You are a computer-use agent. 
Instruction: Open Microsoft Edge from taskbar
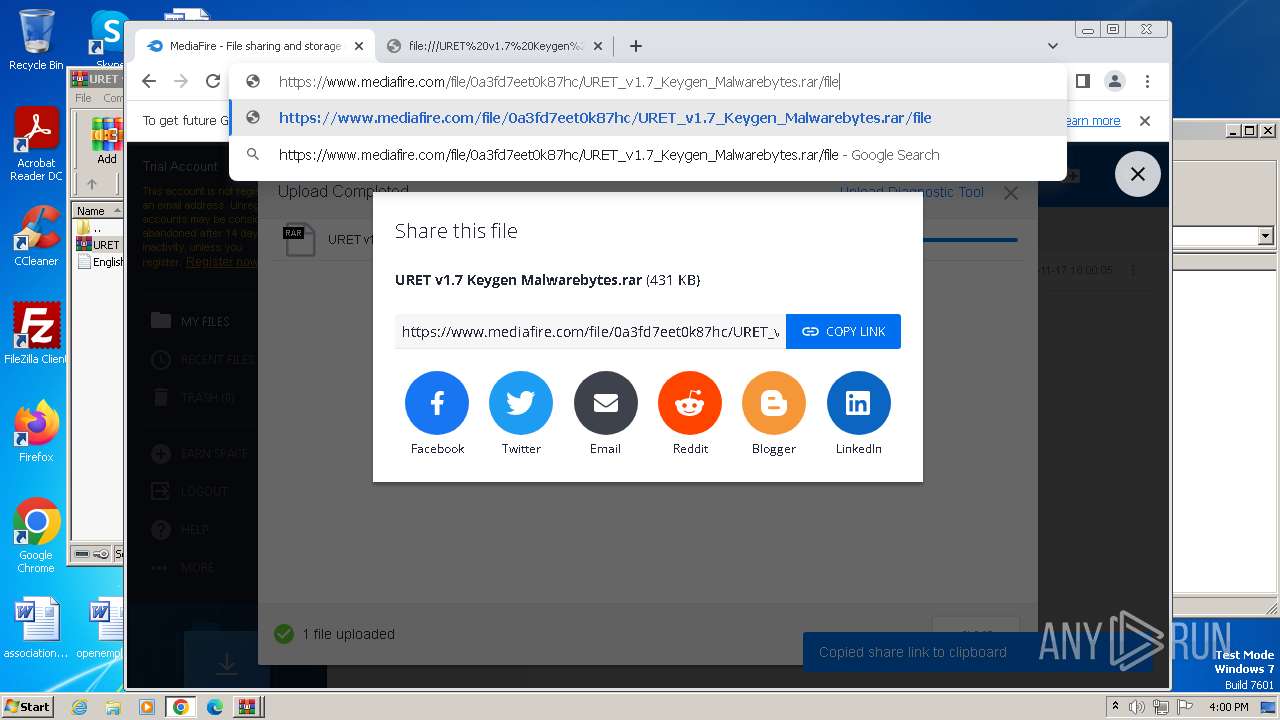coord(214,707)
